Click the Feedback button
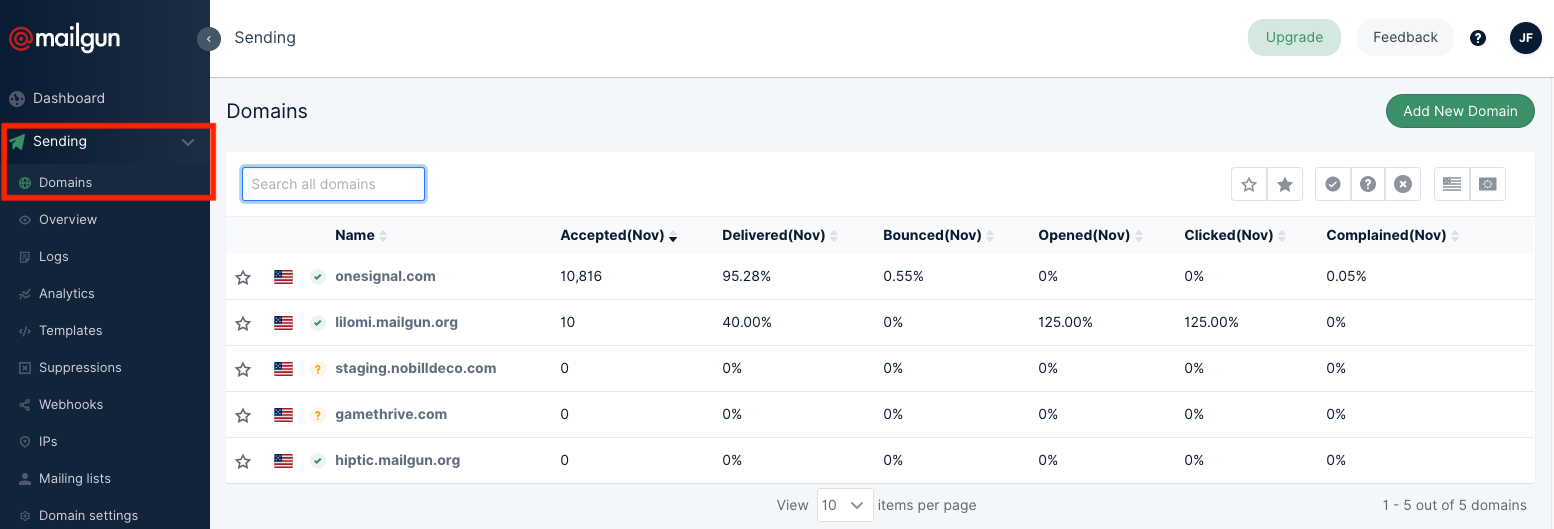 click(1405, 38)
